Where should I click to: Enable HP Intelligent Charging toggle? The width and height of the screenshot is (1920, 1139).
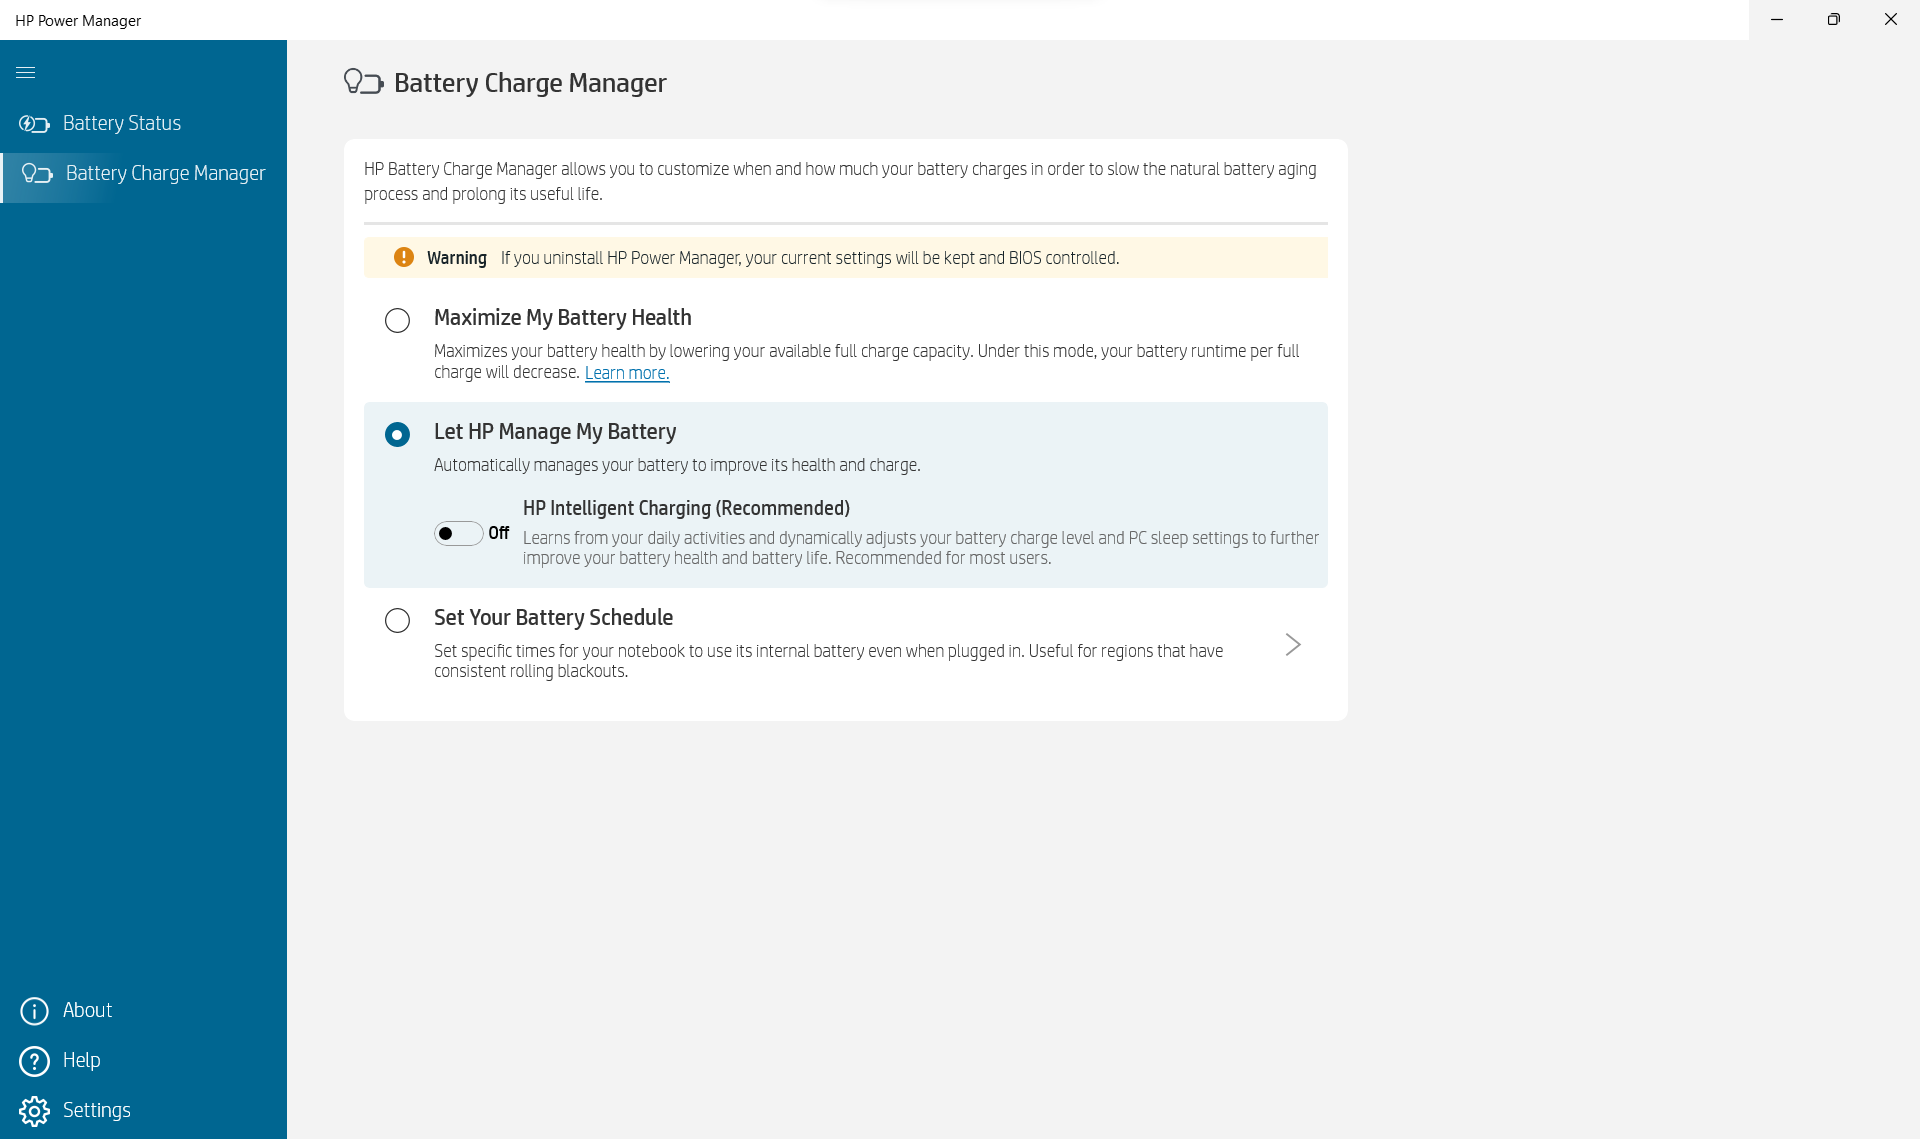point(458,533)
